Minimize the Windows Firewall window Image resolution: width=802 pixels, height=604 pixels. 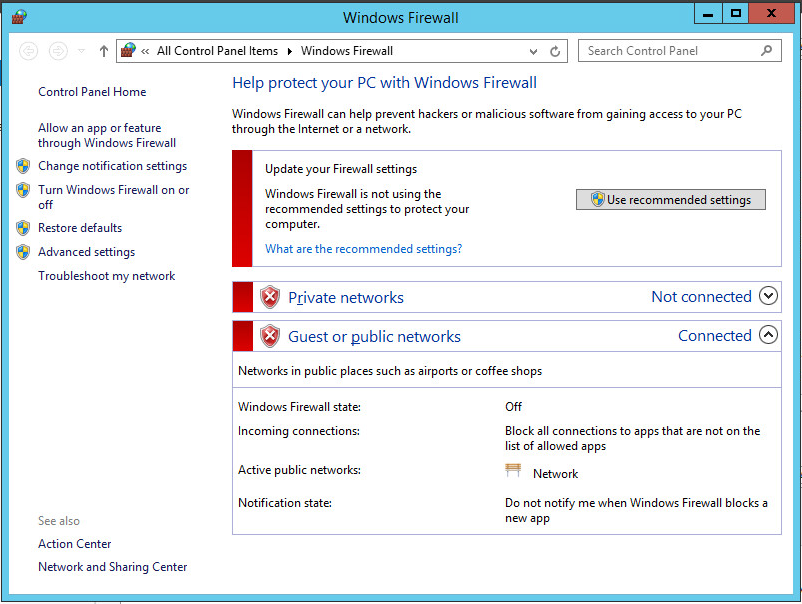[x=708, y=14]
